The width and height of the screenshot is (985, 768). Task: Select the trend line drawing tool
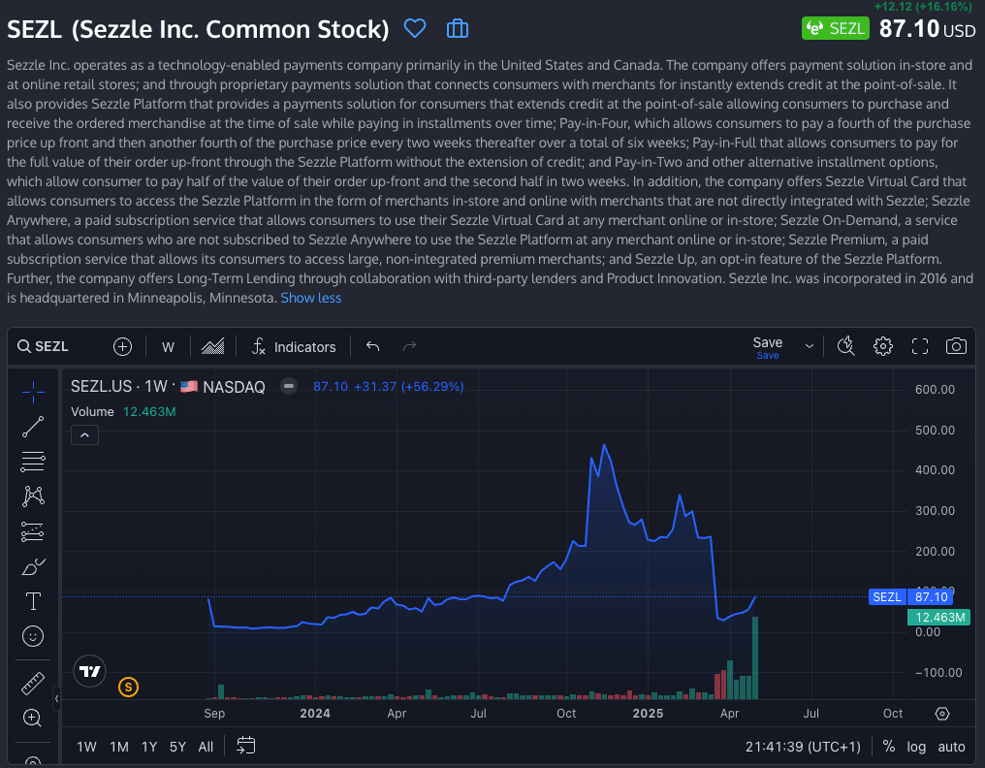coord(33,426)
